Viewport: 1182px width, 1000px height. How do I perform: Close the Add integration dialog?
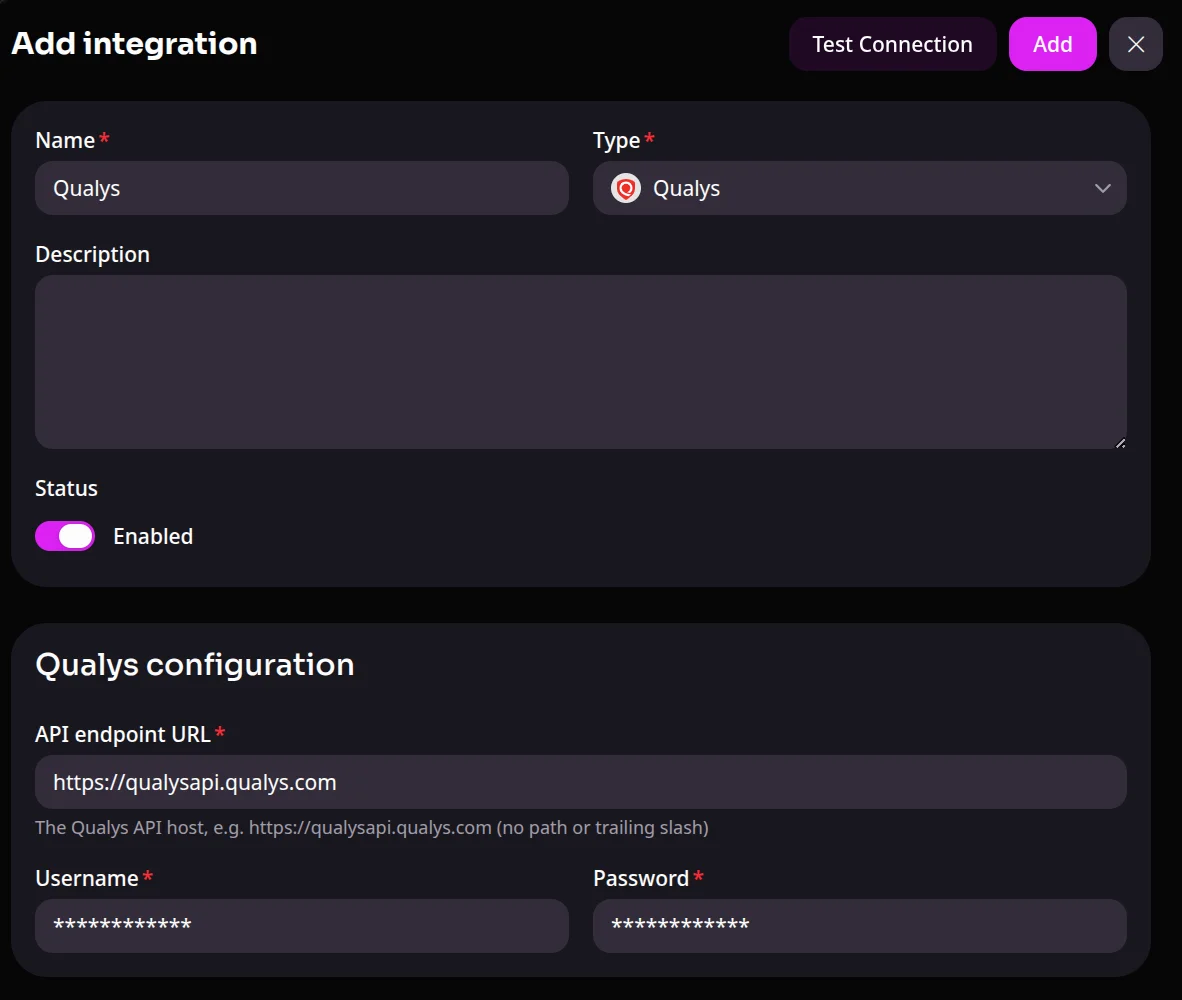point(1135,44)
